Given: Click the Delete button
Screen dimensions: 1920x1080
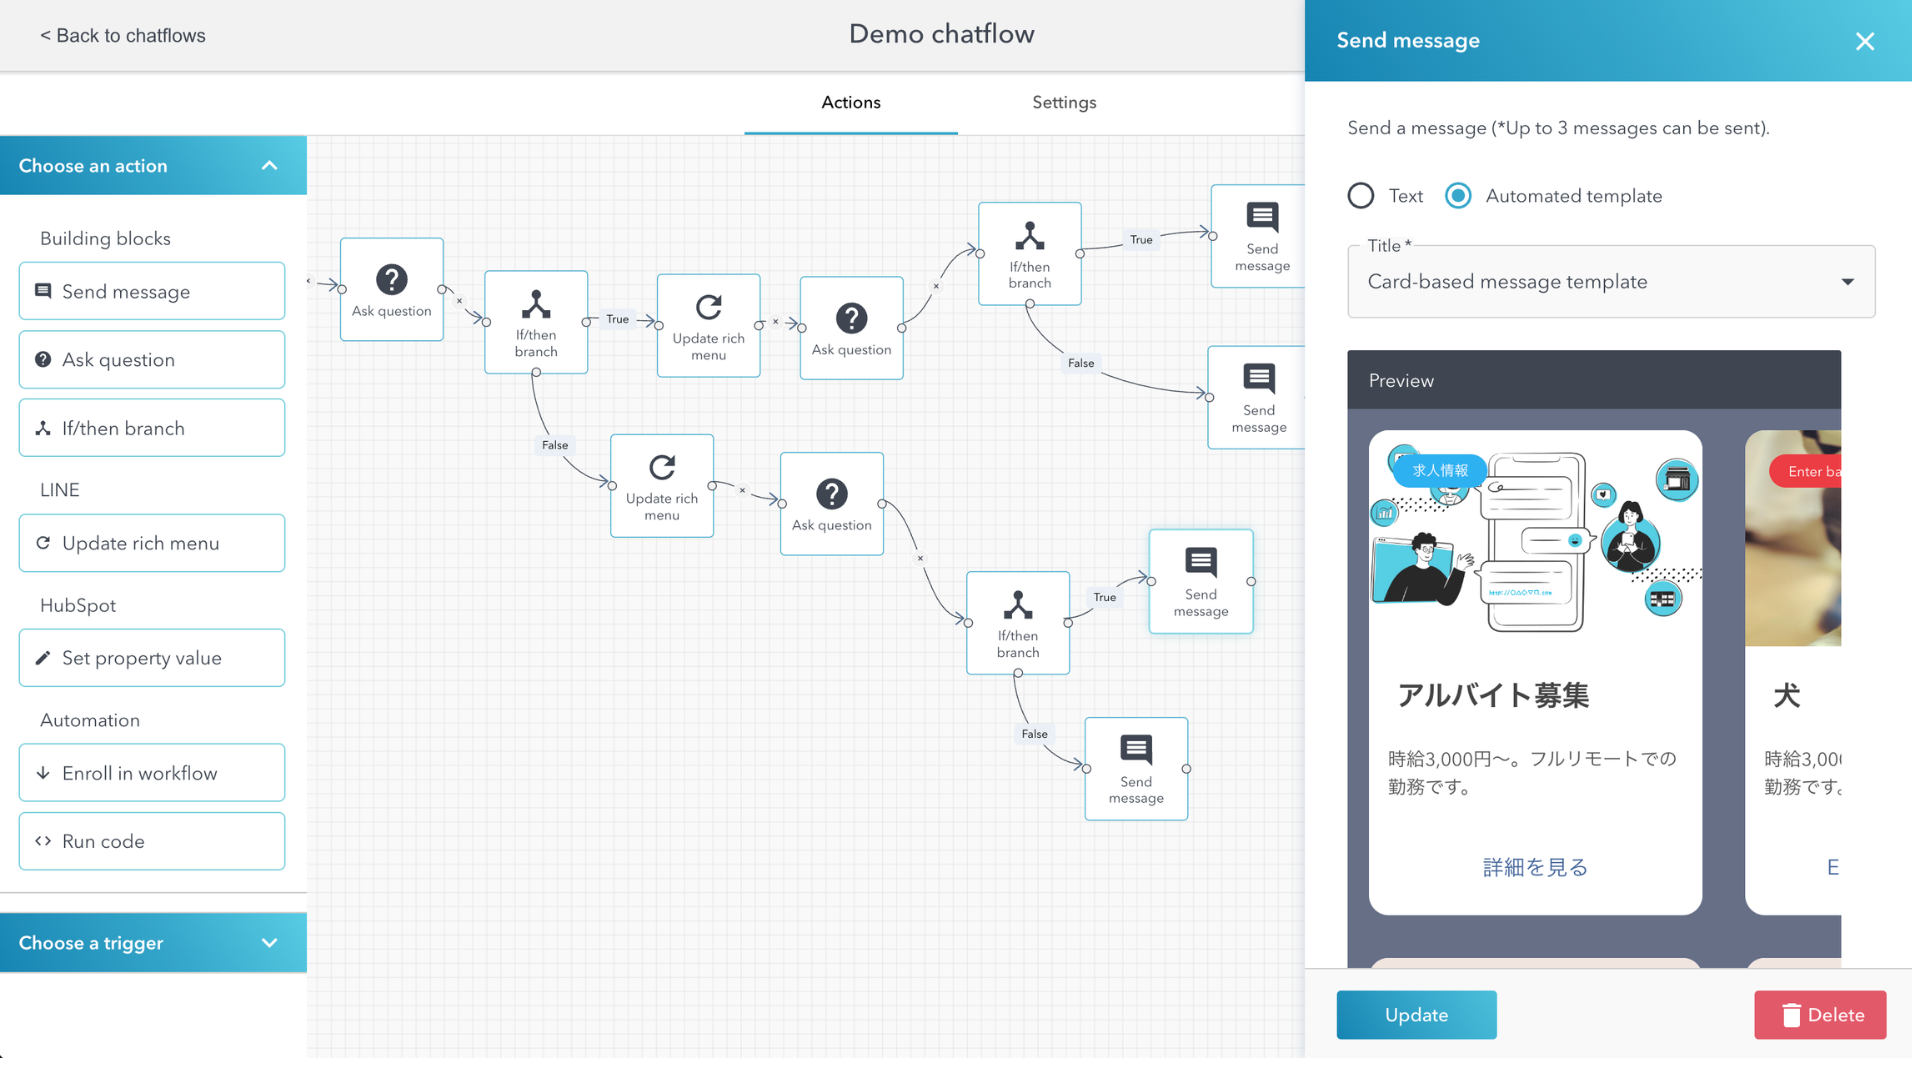Looking at the screenshot, I should point(1819,1014).
